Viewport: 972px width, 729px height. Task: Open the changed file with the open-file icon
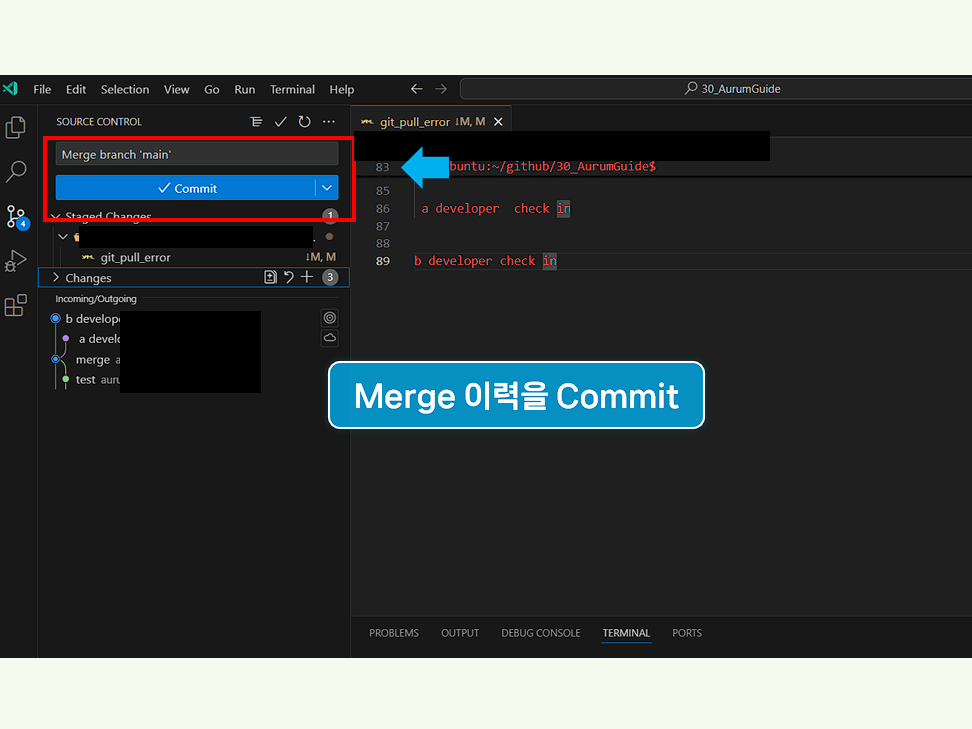tap(270, 277)
